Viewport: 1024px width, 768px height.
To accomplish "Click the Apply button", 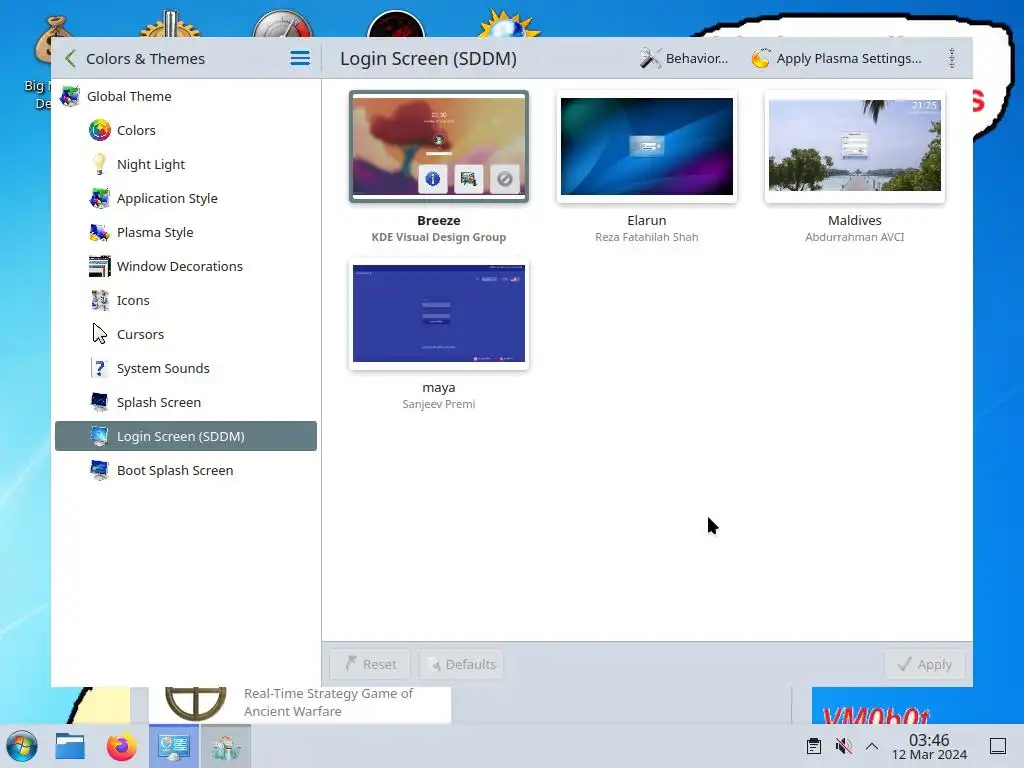I will (x=925, y=664).
